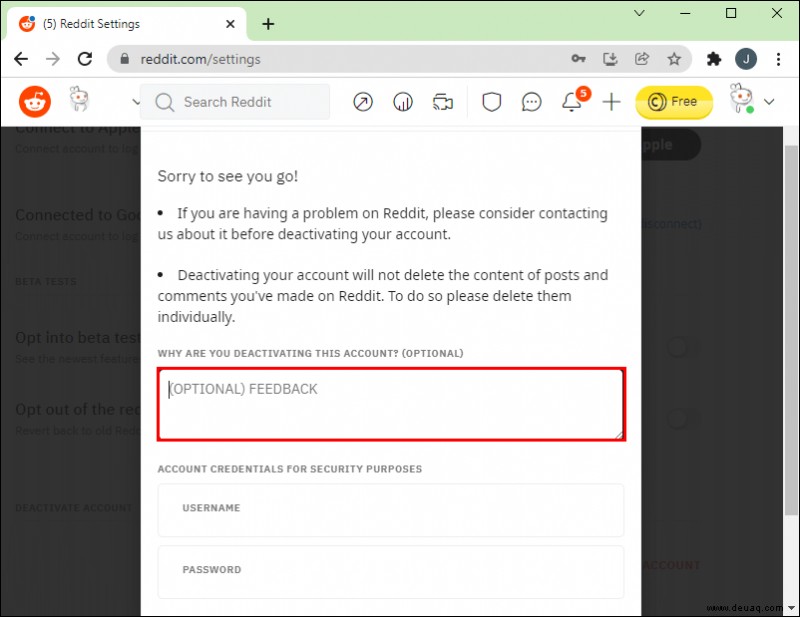Click the dimmed DEACTIVATE ACCOUNT heading

pyautogui.click(x=73, y=508)
